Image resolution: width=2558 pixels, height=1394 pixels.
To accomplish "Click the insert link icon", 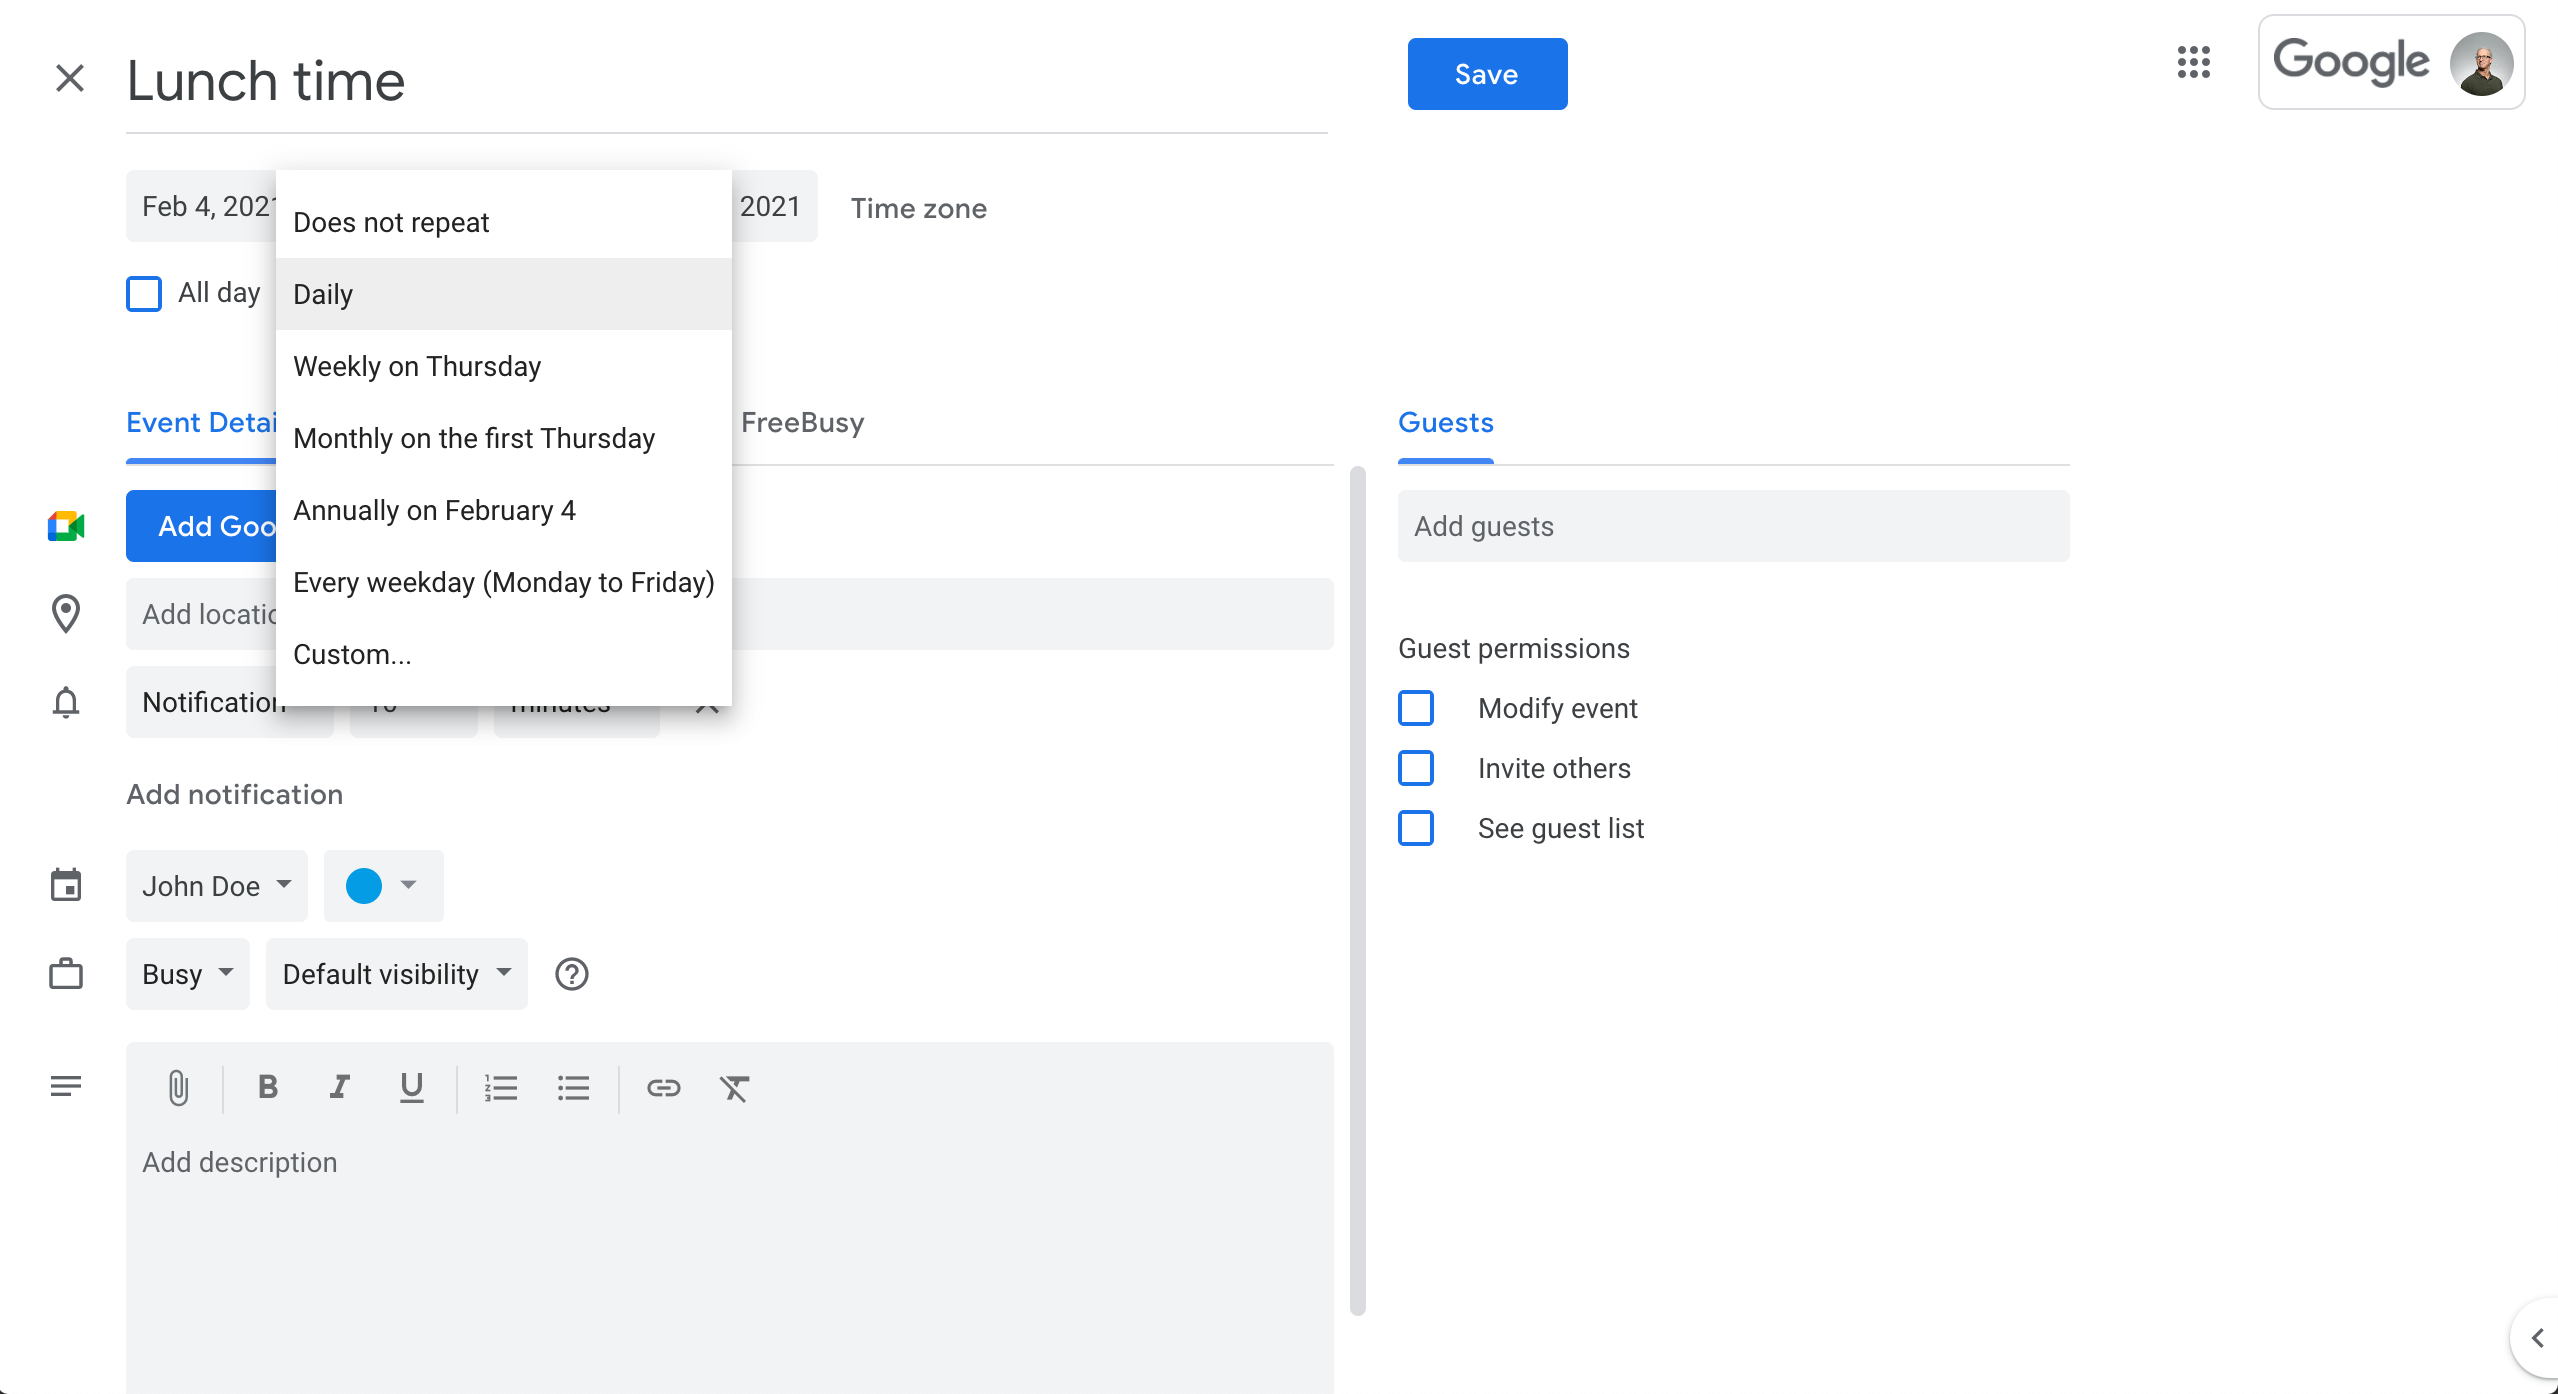I will (x=663, y=1087).
